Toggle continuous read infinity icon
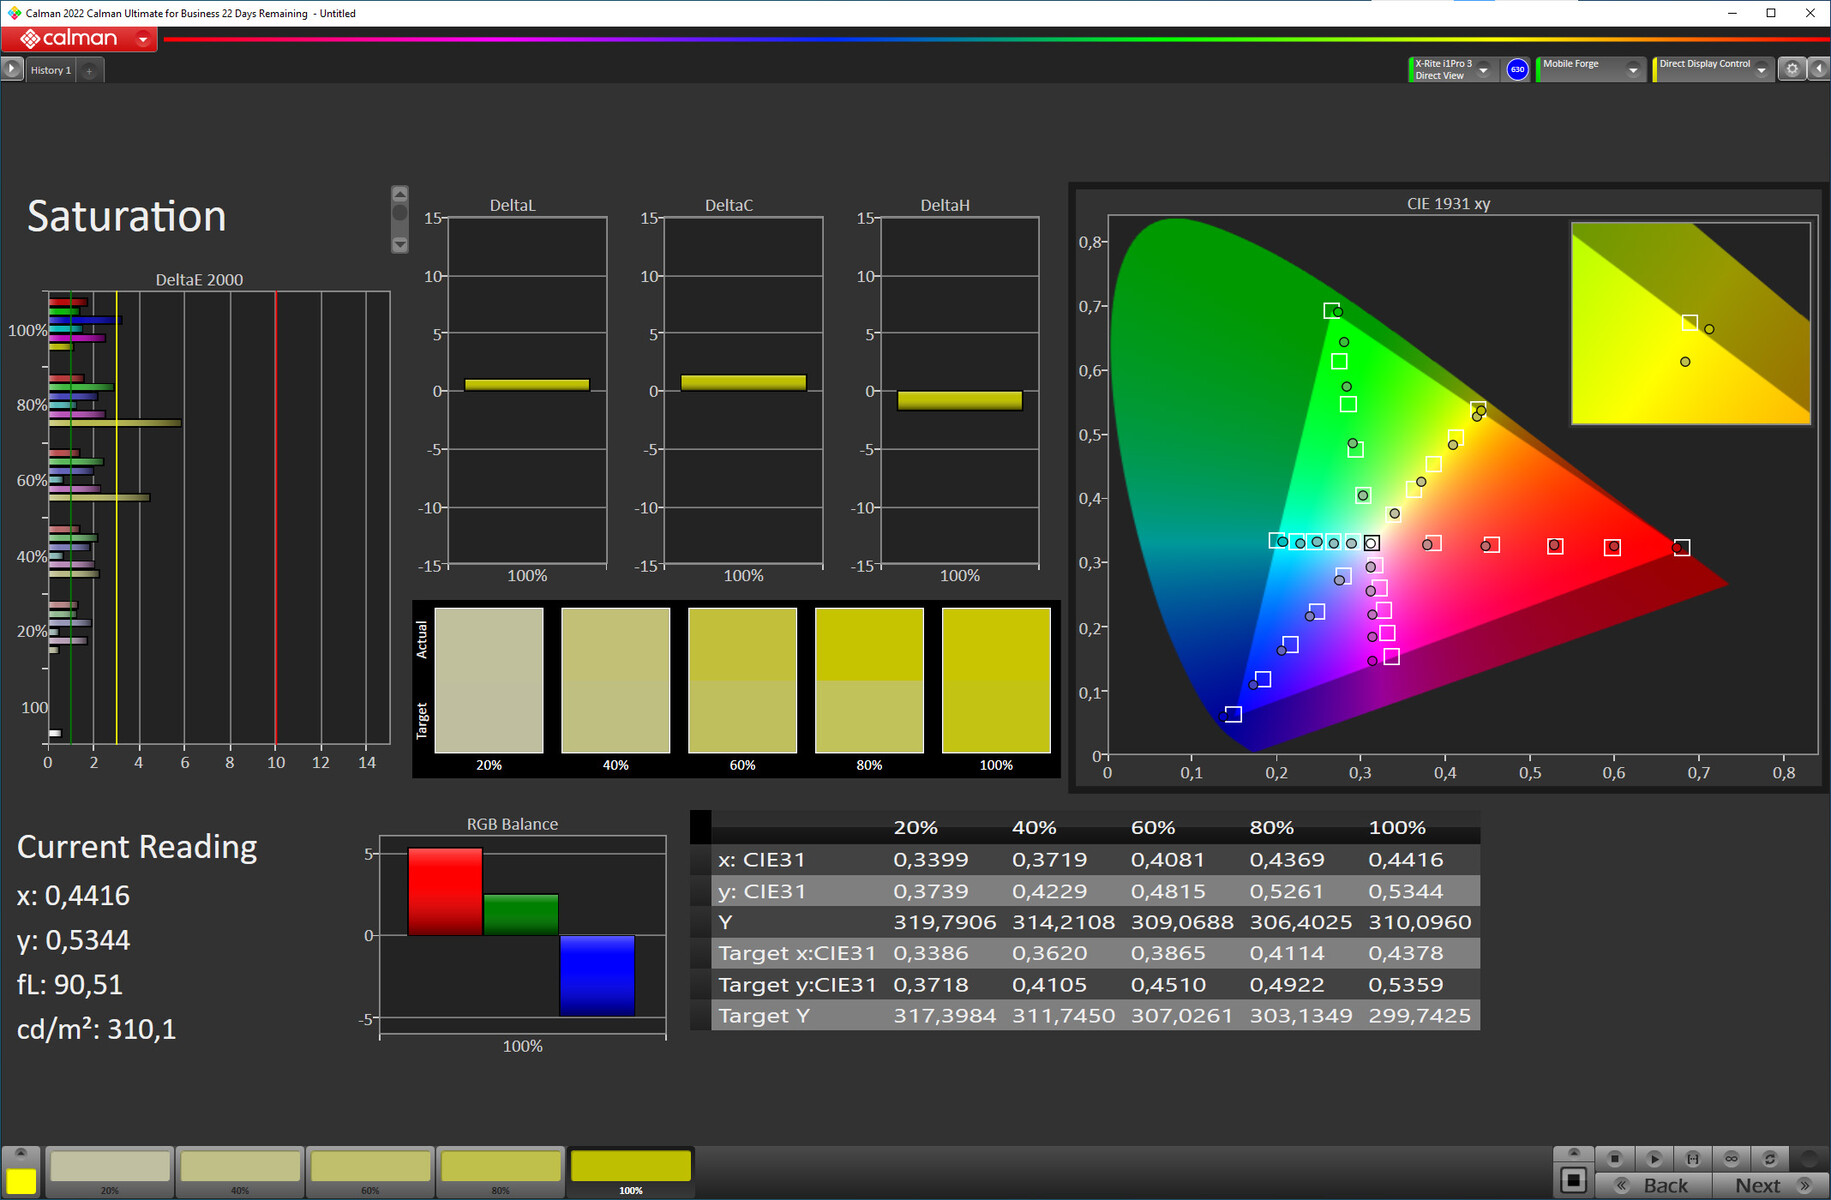This screenshot has width=1831, height=1200. [1731, 1158]
